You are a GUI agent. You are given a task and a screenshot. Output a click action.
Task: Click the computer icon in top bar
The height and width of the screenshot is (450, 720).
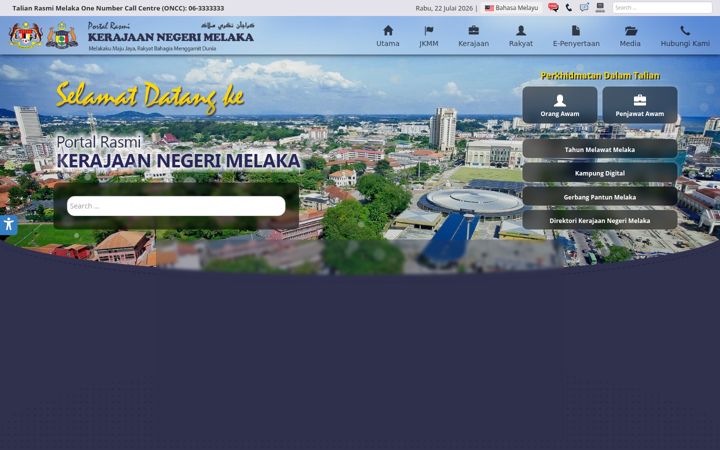[x=600, y=7]
